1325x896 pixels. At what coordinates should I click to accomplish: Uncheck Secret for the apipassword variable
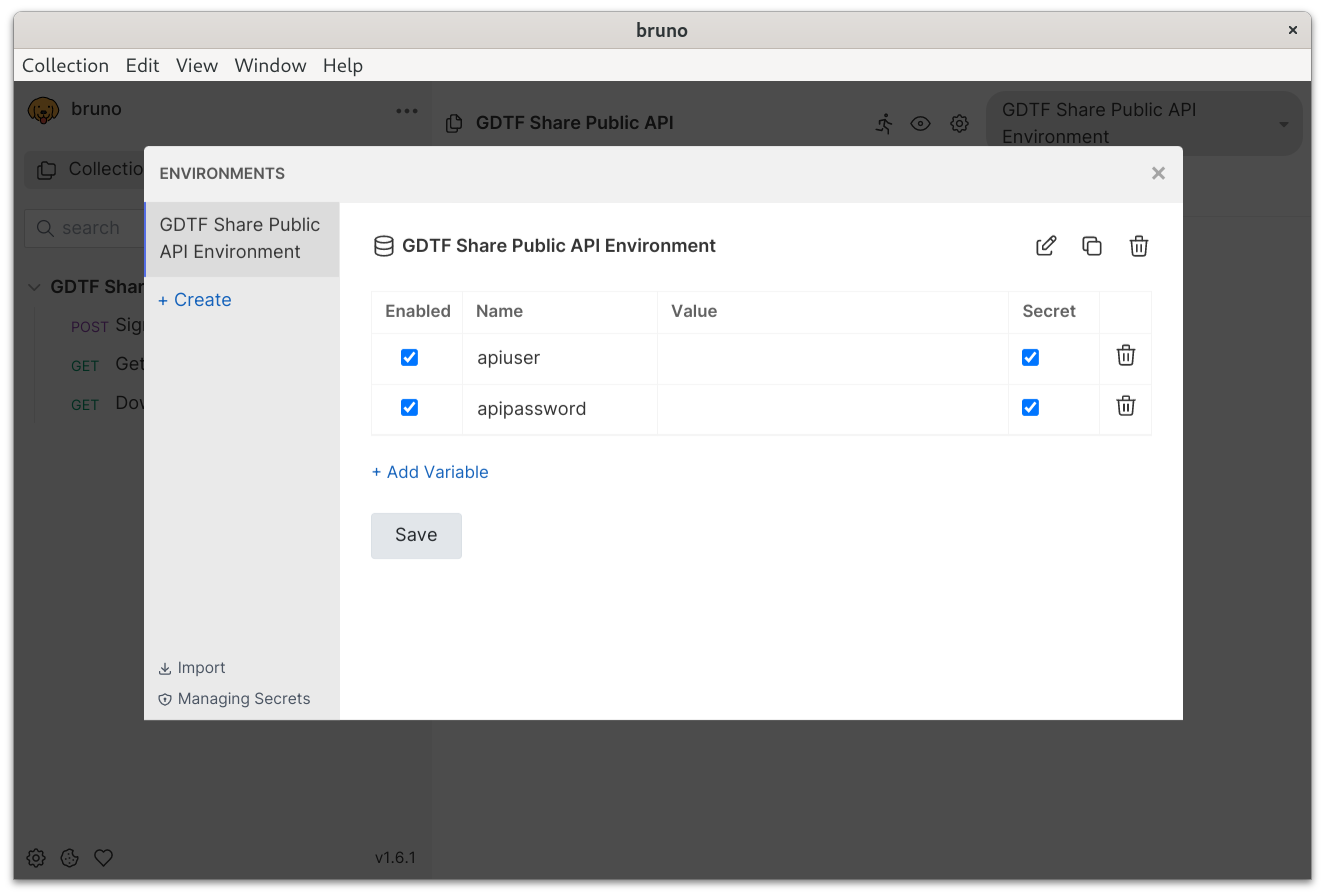pyautogui.click(x=1030, y=407)
